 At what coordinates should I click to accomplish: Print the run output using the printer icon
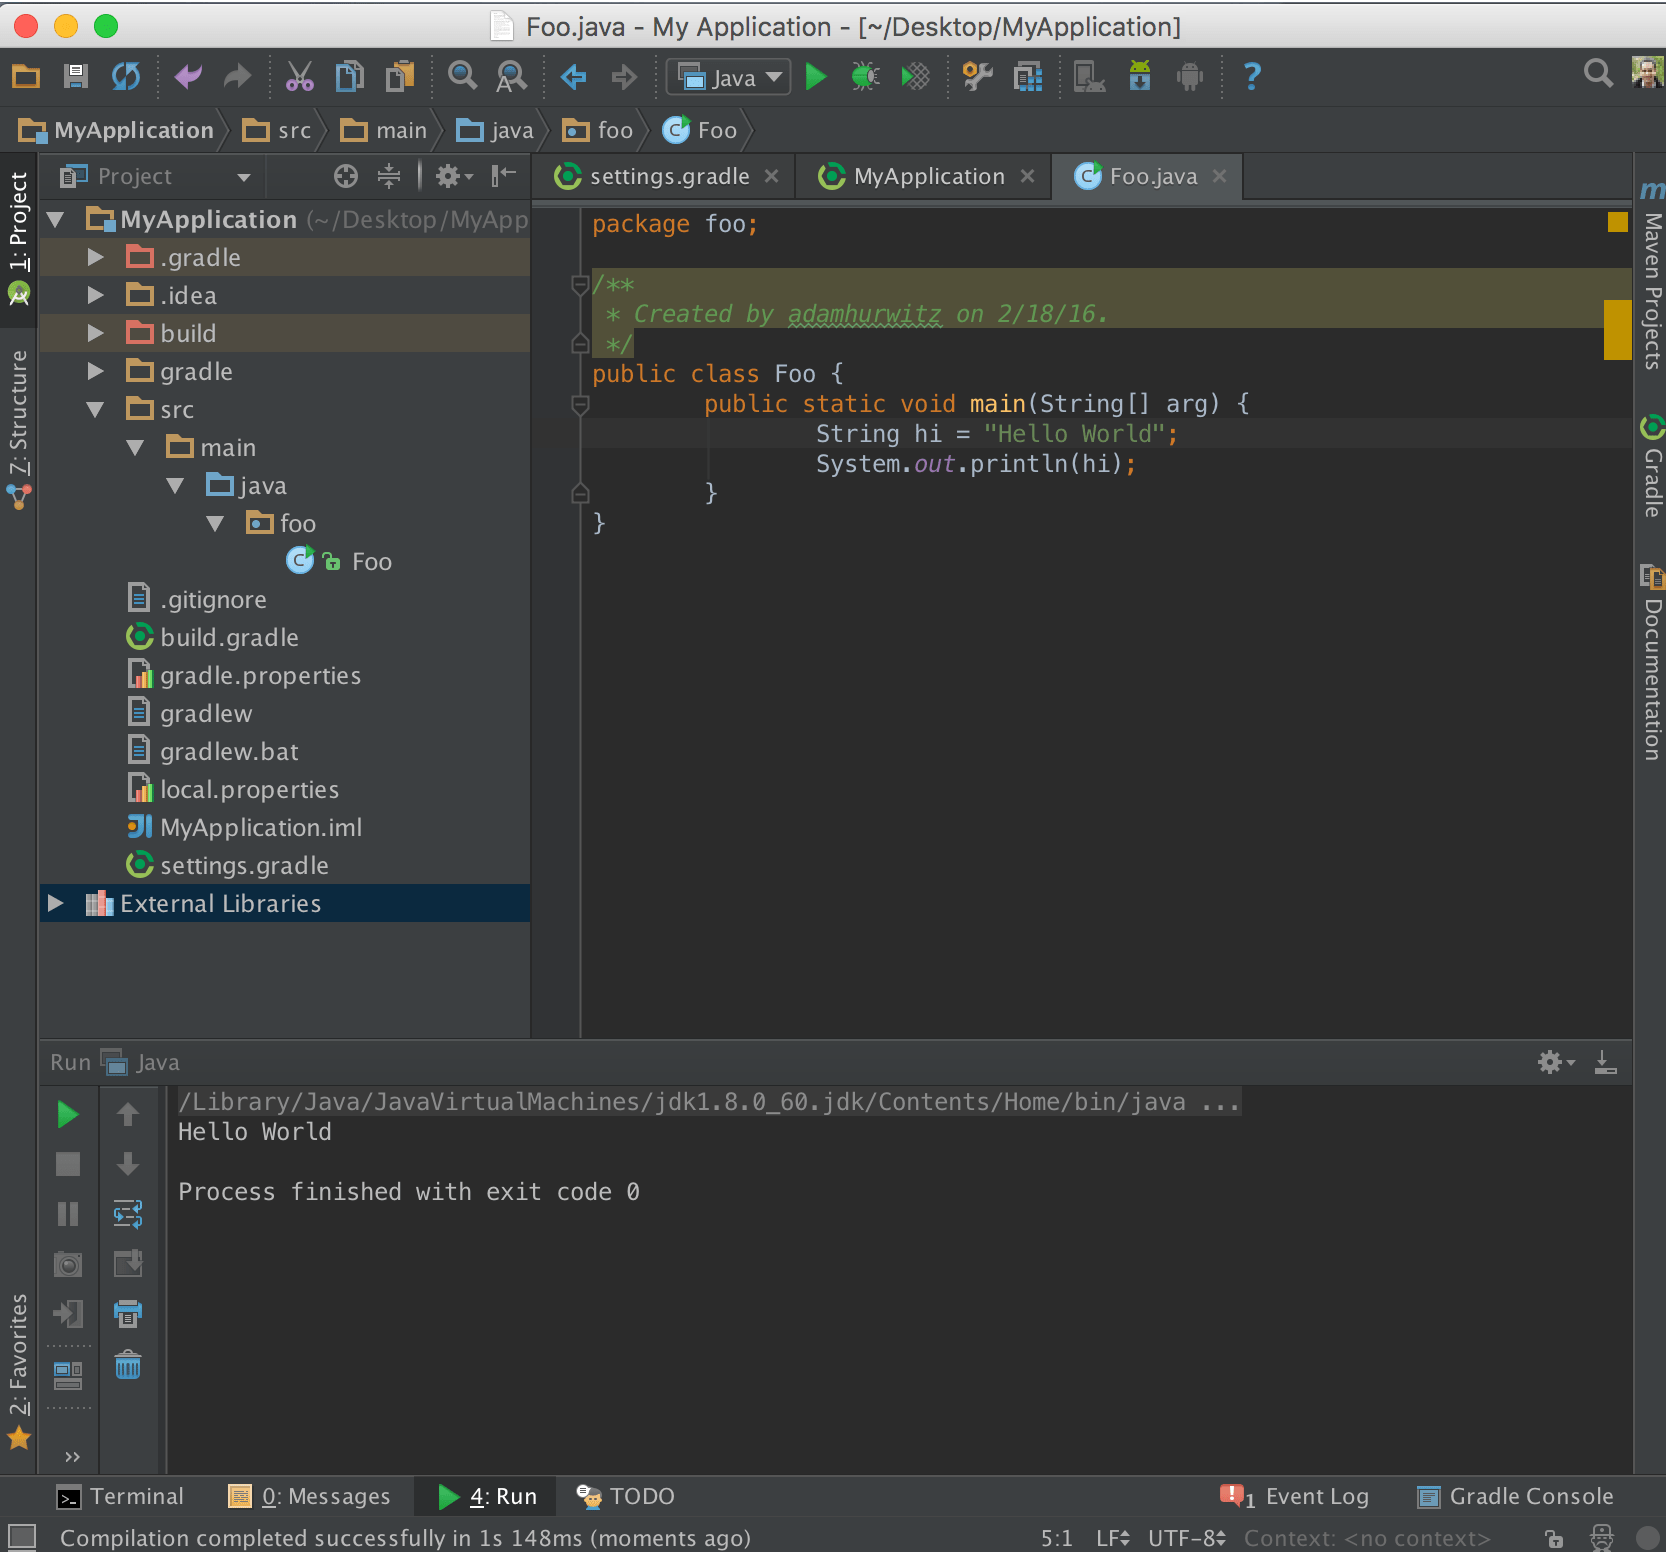tap(128, 1313)
